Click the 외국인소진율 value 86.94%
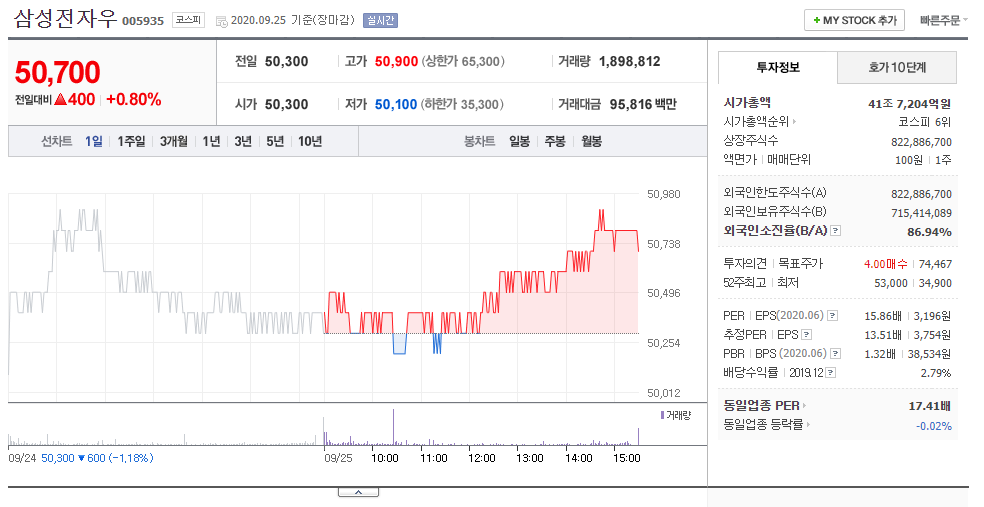Image resolution: width=984 pixels, height=507 pixels. tap(929, 232)
